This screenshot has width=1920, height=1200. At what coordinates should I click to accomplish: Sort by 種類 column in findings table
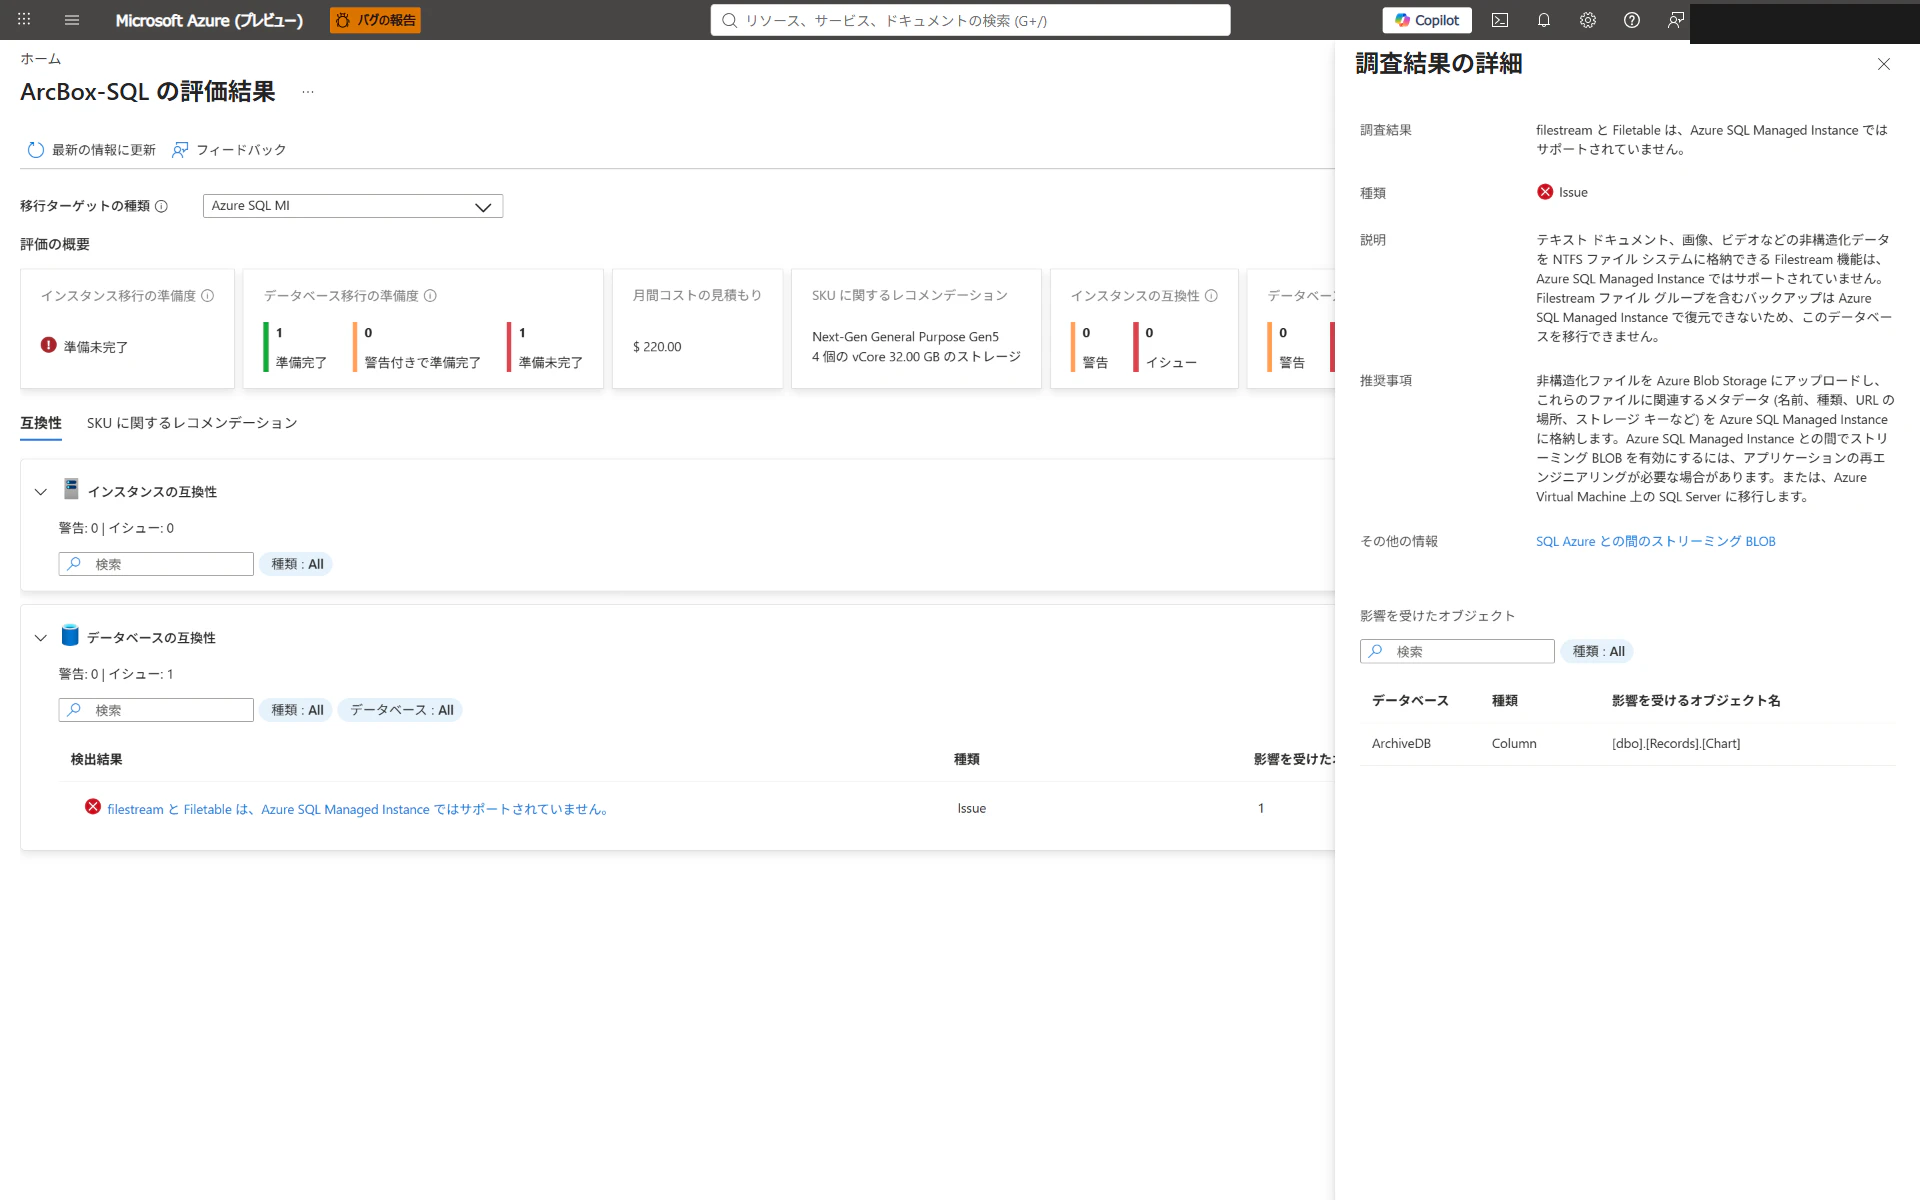(x=967, y=760)
